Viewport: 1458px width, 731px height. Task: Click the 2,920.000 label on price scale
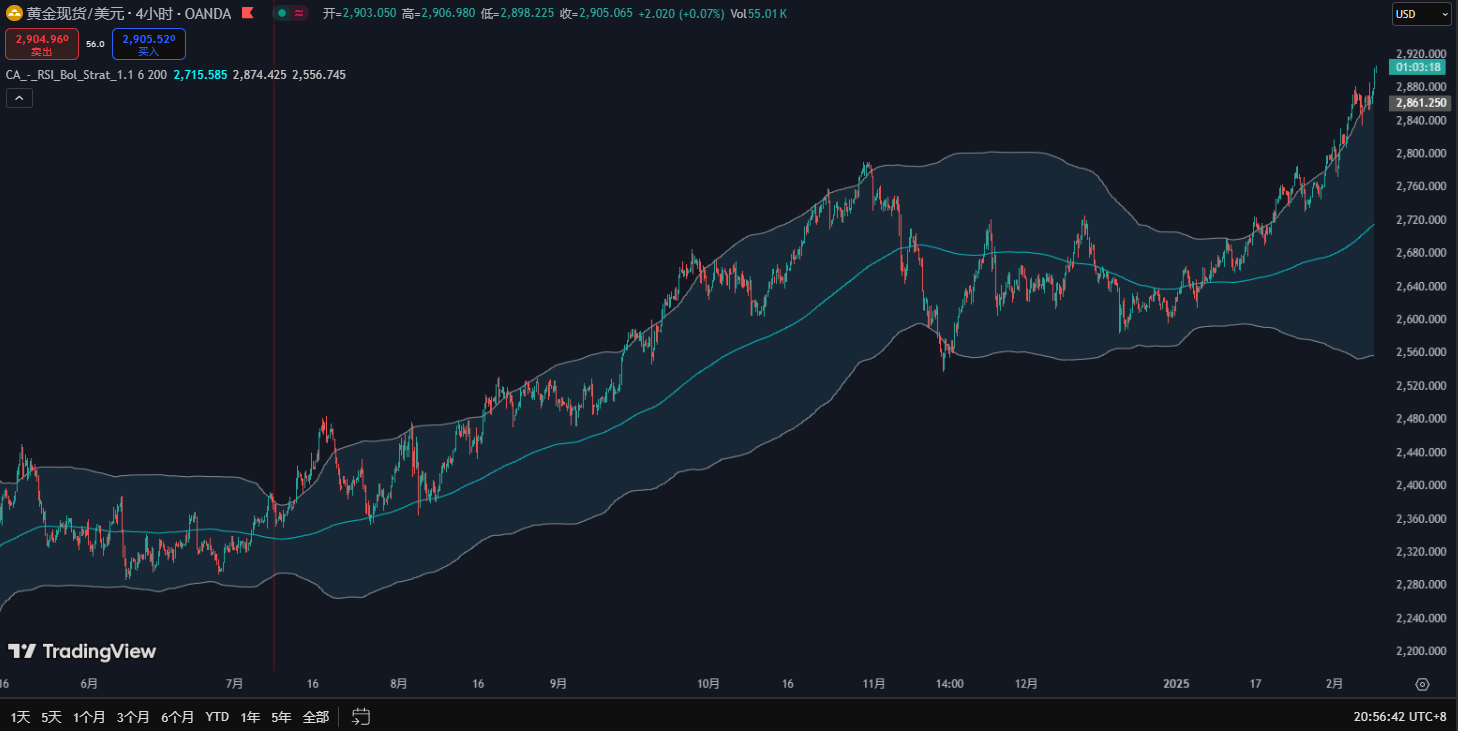[1421, 54]
